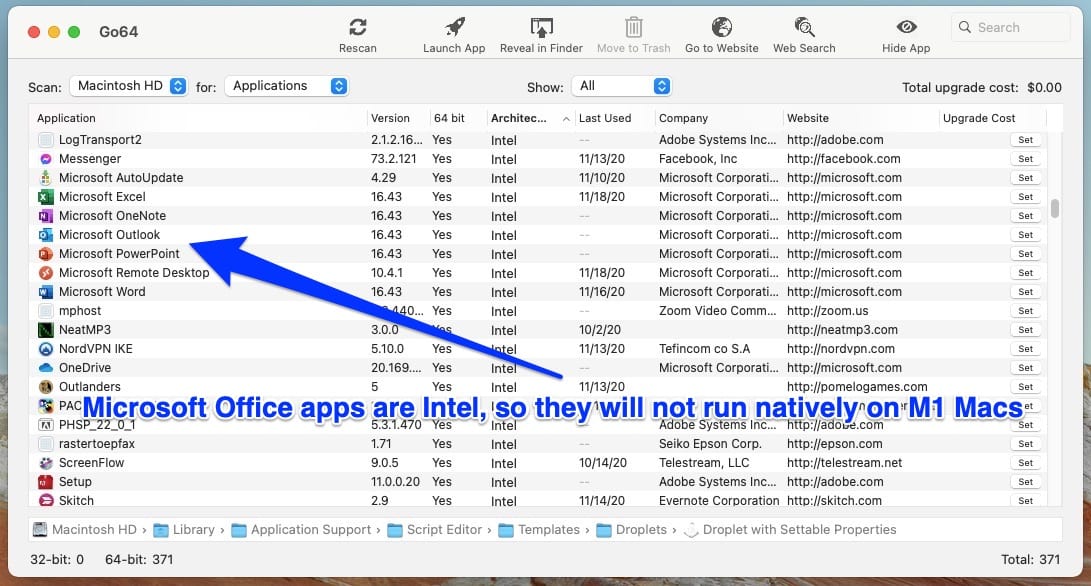
Task: Sort by Version column header
Action: 390,118
